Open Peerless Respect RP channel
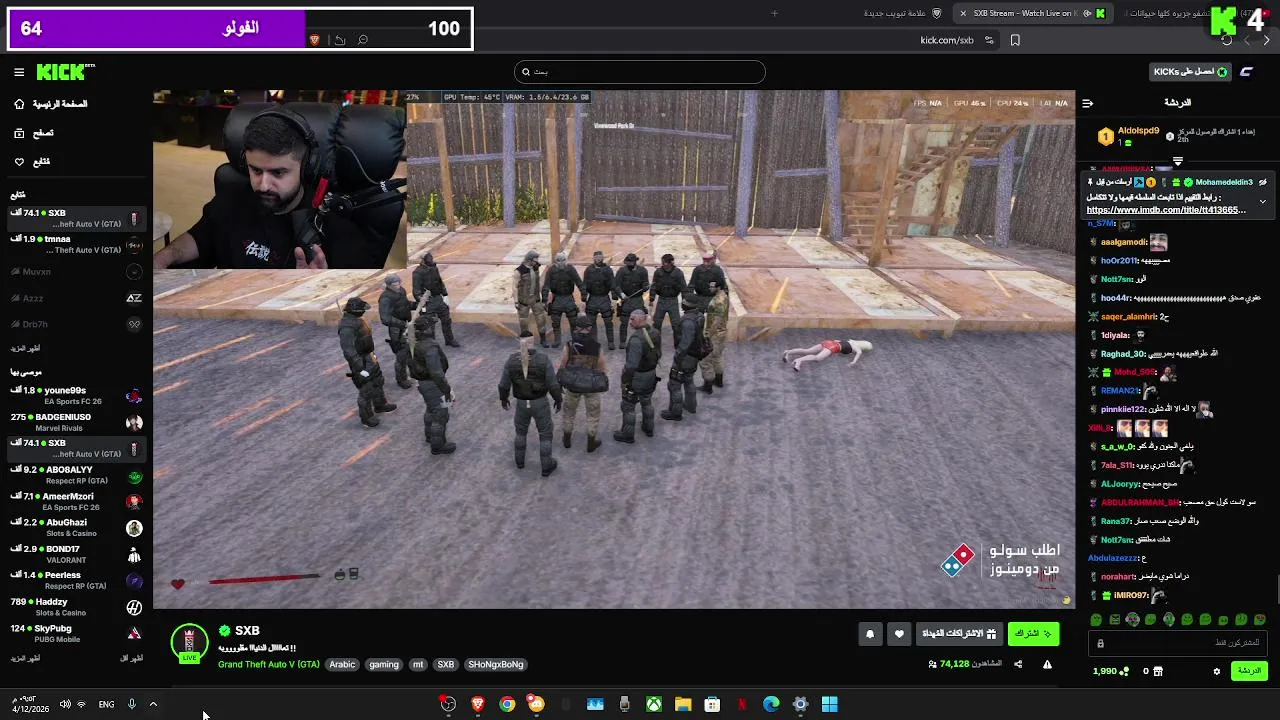The image size is (1280, 720). [77, 580]
